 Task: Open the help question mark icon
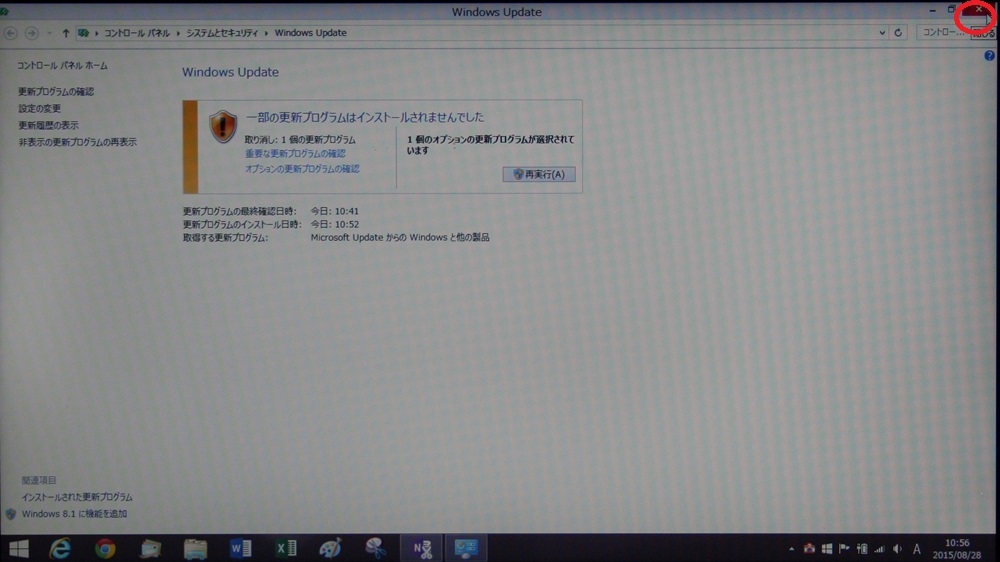[989, 55]
